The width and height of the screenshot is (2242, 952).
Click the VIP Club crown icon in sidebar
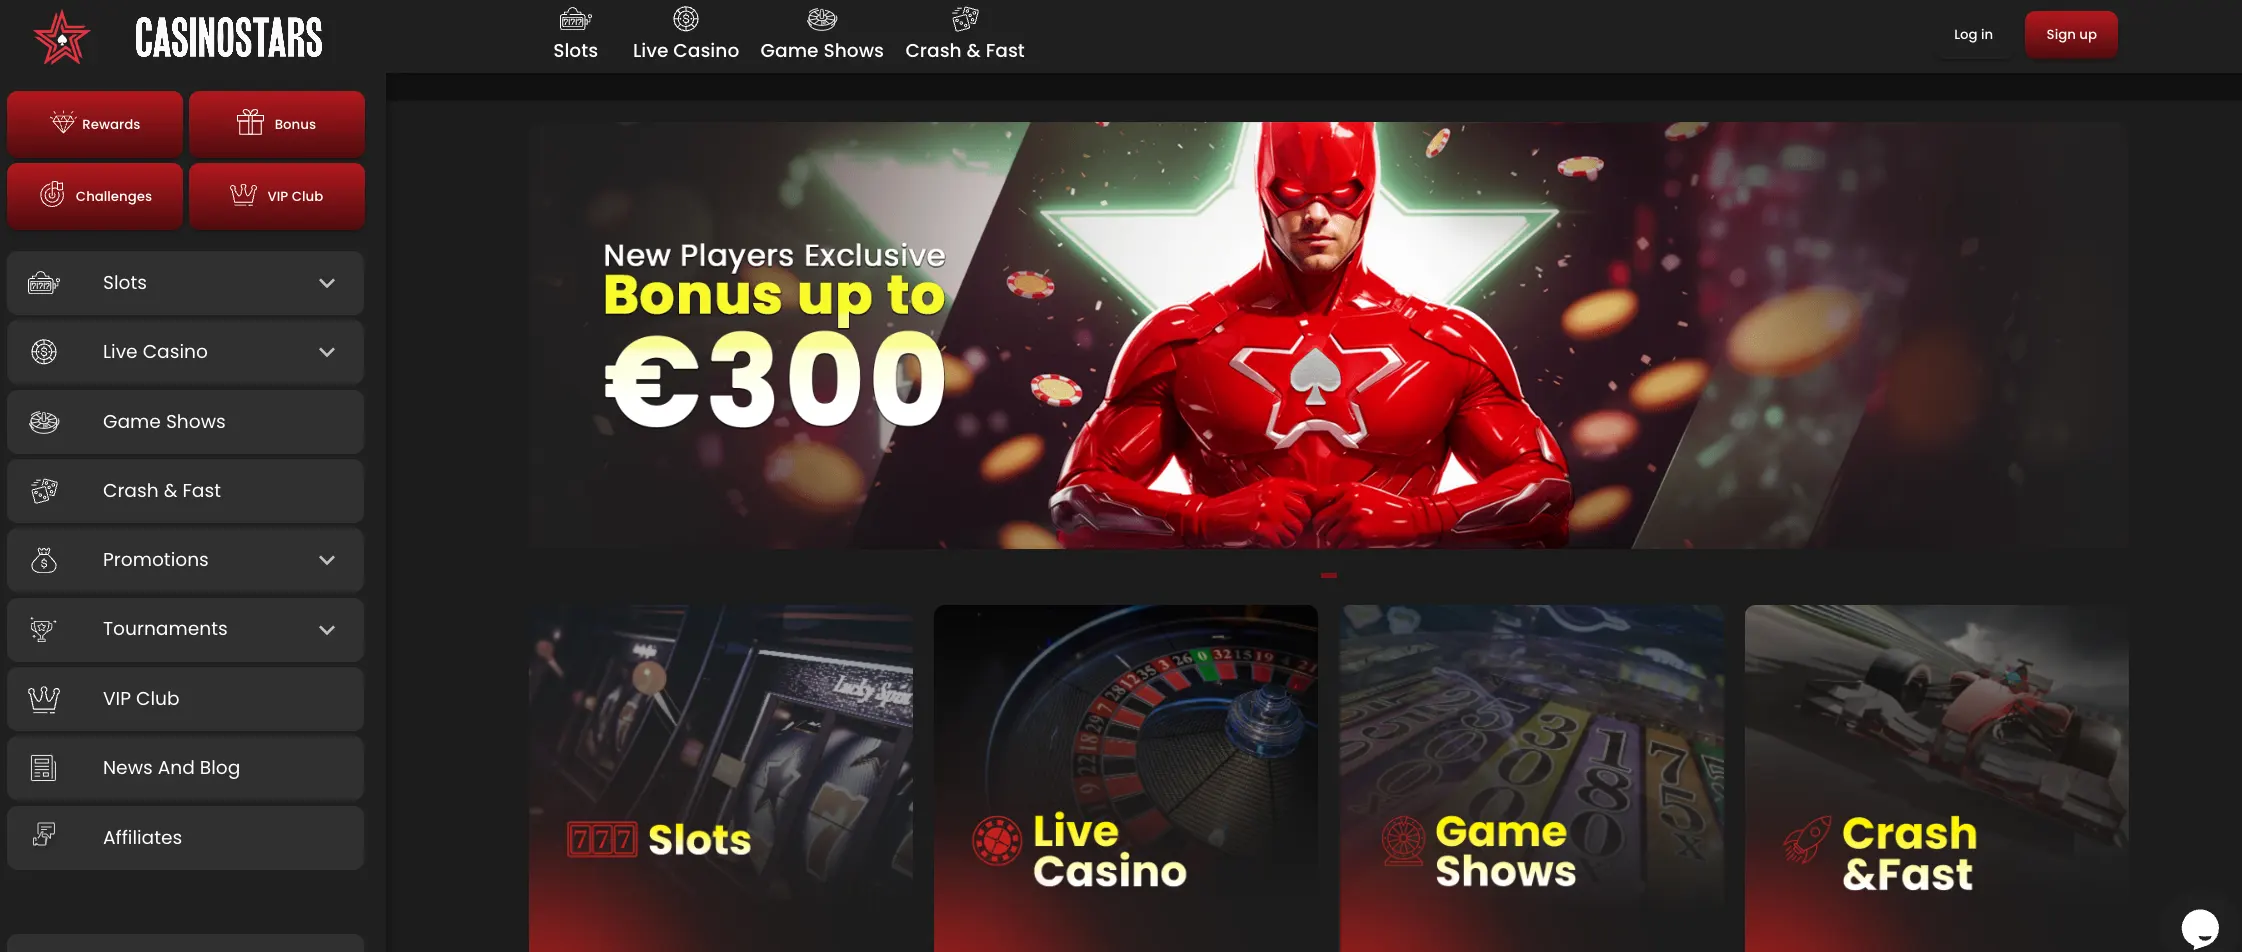pyautogui.click(x=44, y=699)
